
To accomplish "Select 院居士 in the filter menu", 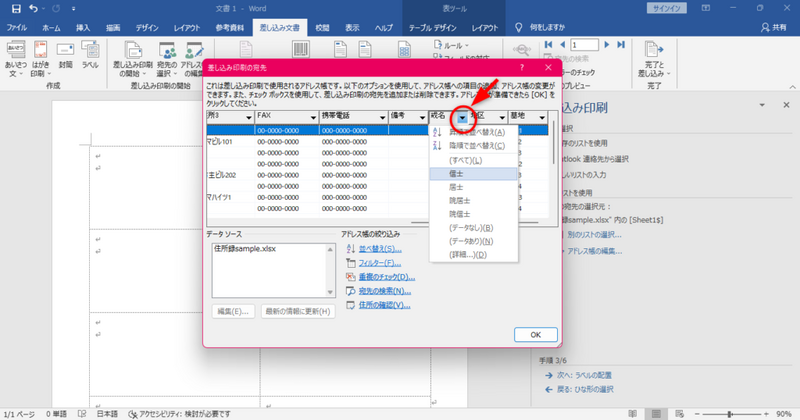I will (473, 201).
